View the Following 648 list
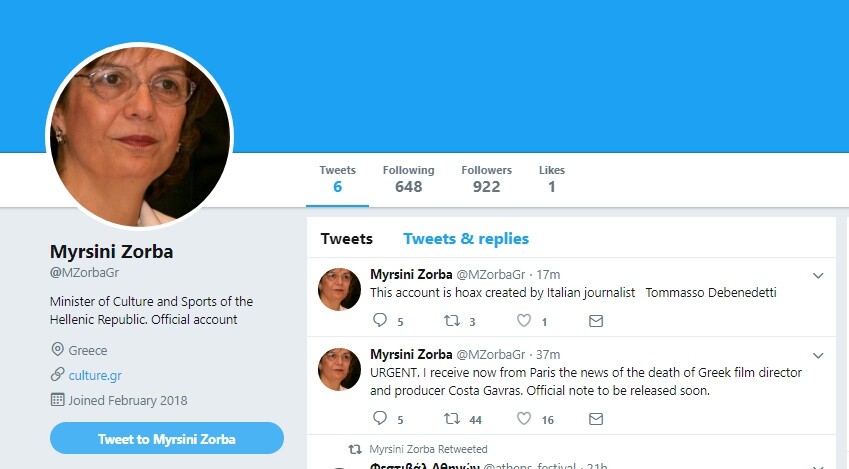849x469 pixels. pyautogui.click(x=408, y=179)
